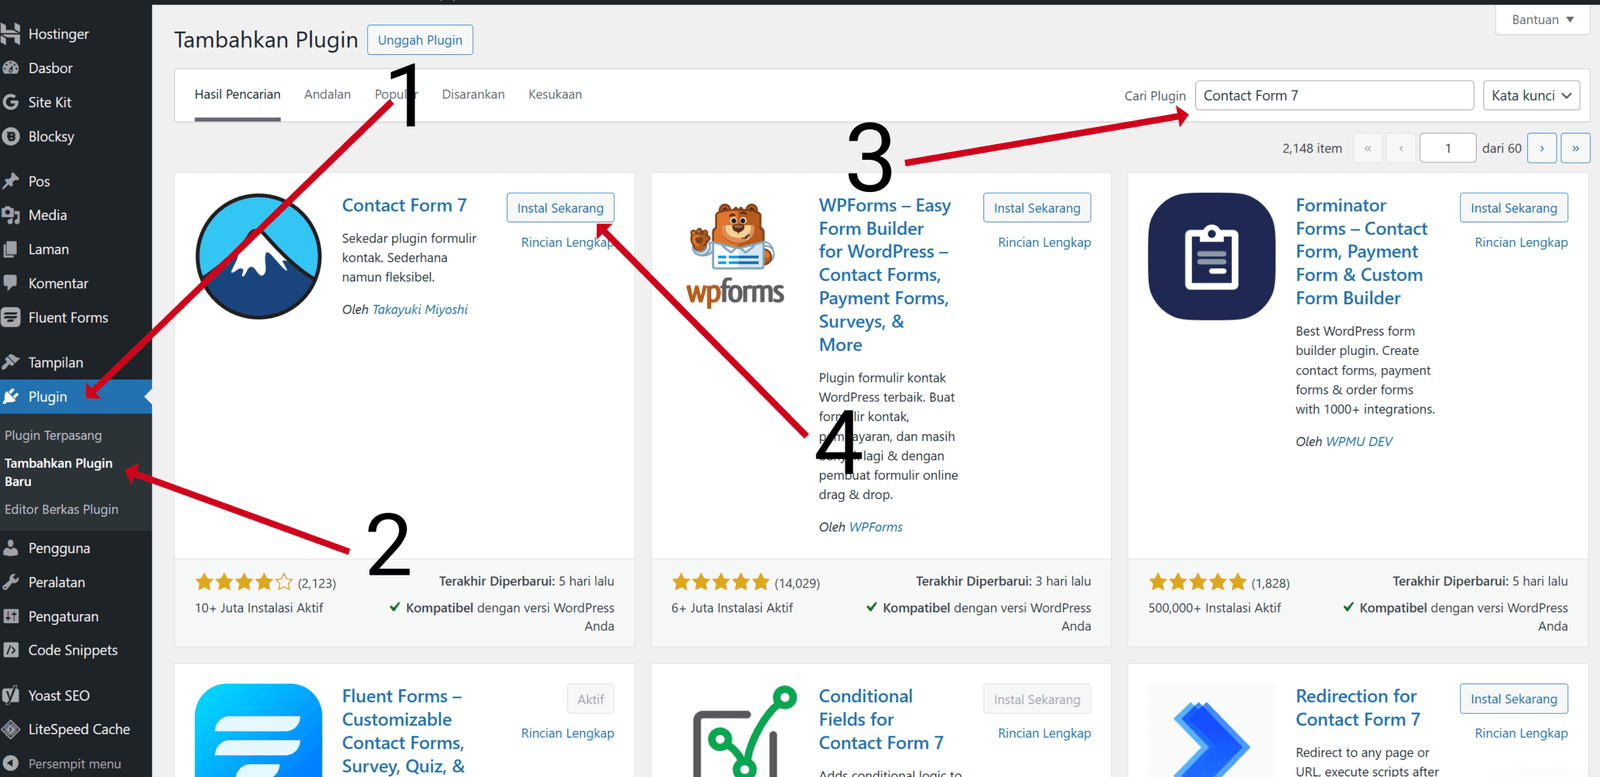The image size is (1600, 777).
Task: Expand the Bantuan help dropdown
Action: point(1542,19)
